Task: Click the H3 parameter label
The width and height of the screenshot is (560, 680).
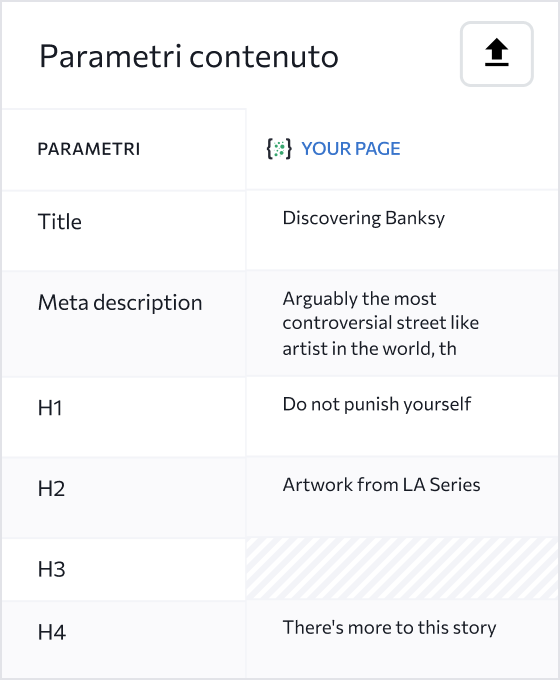Action: pyautogui.click(x=51, y=569)
